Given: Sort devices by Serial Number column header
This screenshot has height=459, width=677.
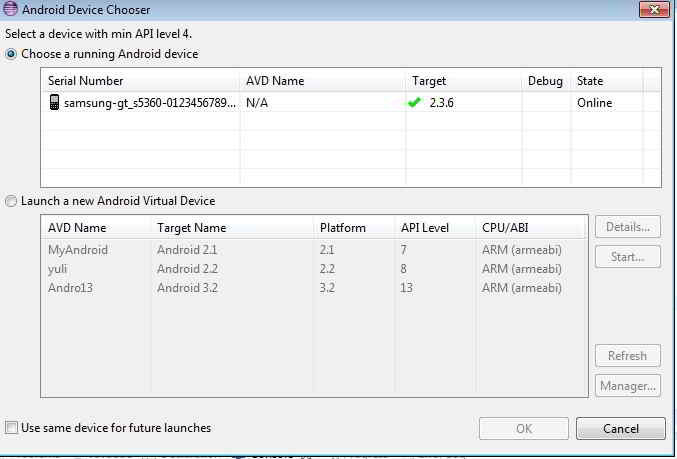Looking at the screenshot, I should pyautogui.click(x=140, y=81).
